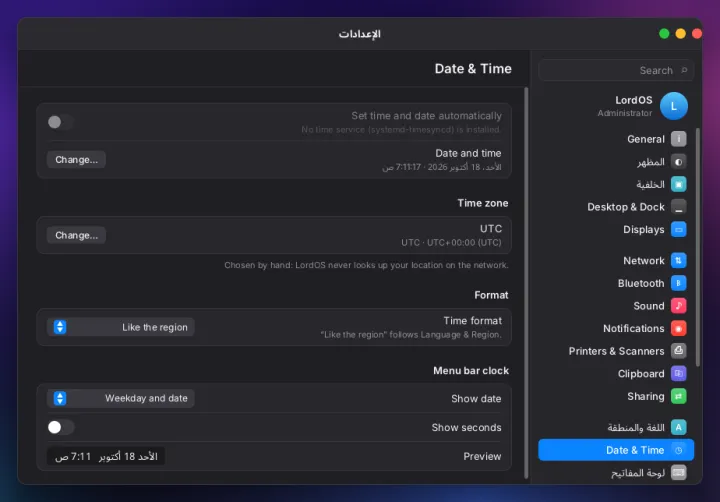Click the المظهر label text
The height and width of the screenshot is (502, 720).
[x=651, y=162]
